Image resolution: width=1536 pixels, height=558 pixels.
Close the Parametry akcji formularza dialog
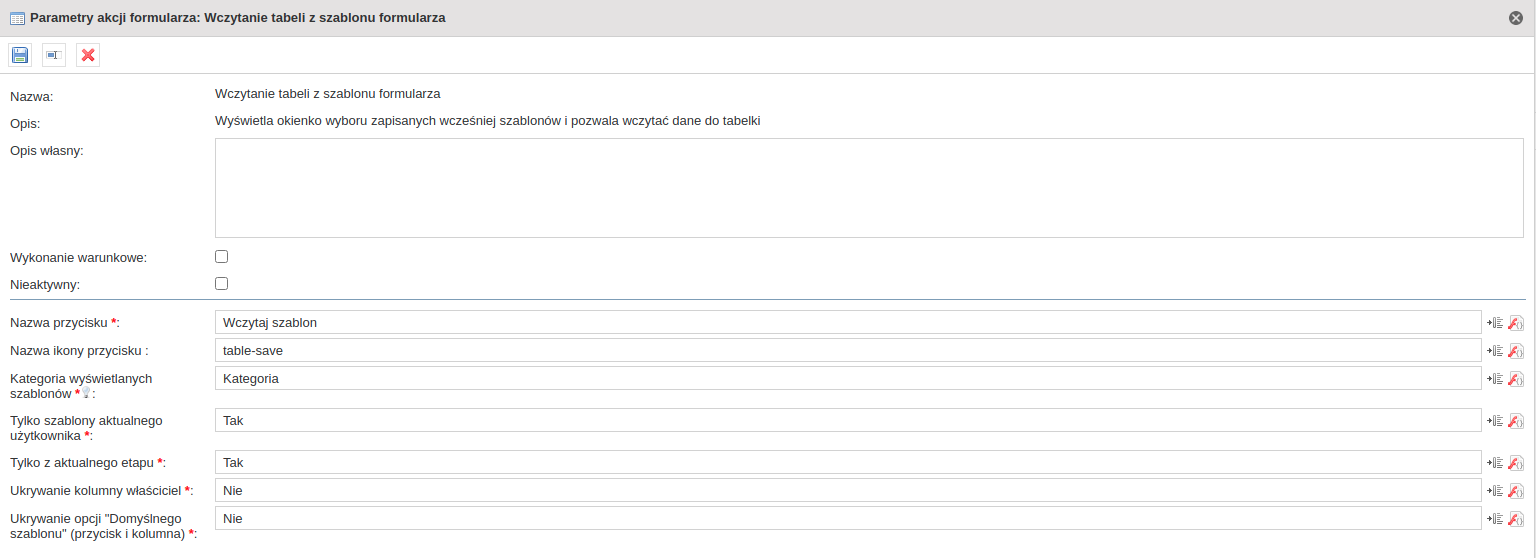click(x=1516, y=18)
